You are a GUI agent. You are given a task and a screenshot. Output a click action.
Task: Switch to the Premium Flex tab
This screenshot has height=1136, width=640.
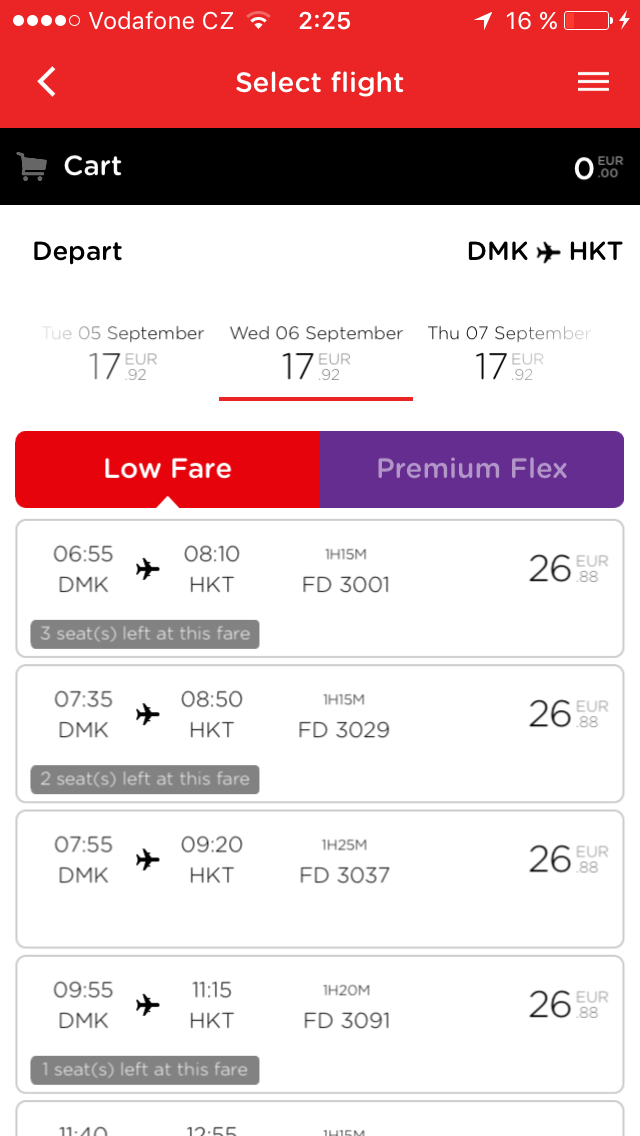coord(471,469)
